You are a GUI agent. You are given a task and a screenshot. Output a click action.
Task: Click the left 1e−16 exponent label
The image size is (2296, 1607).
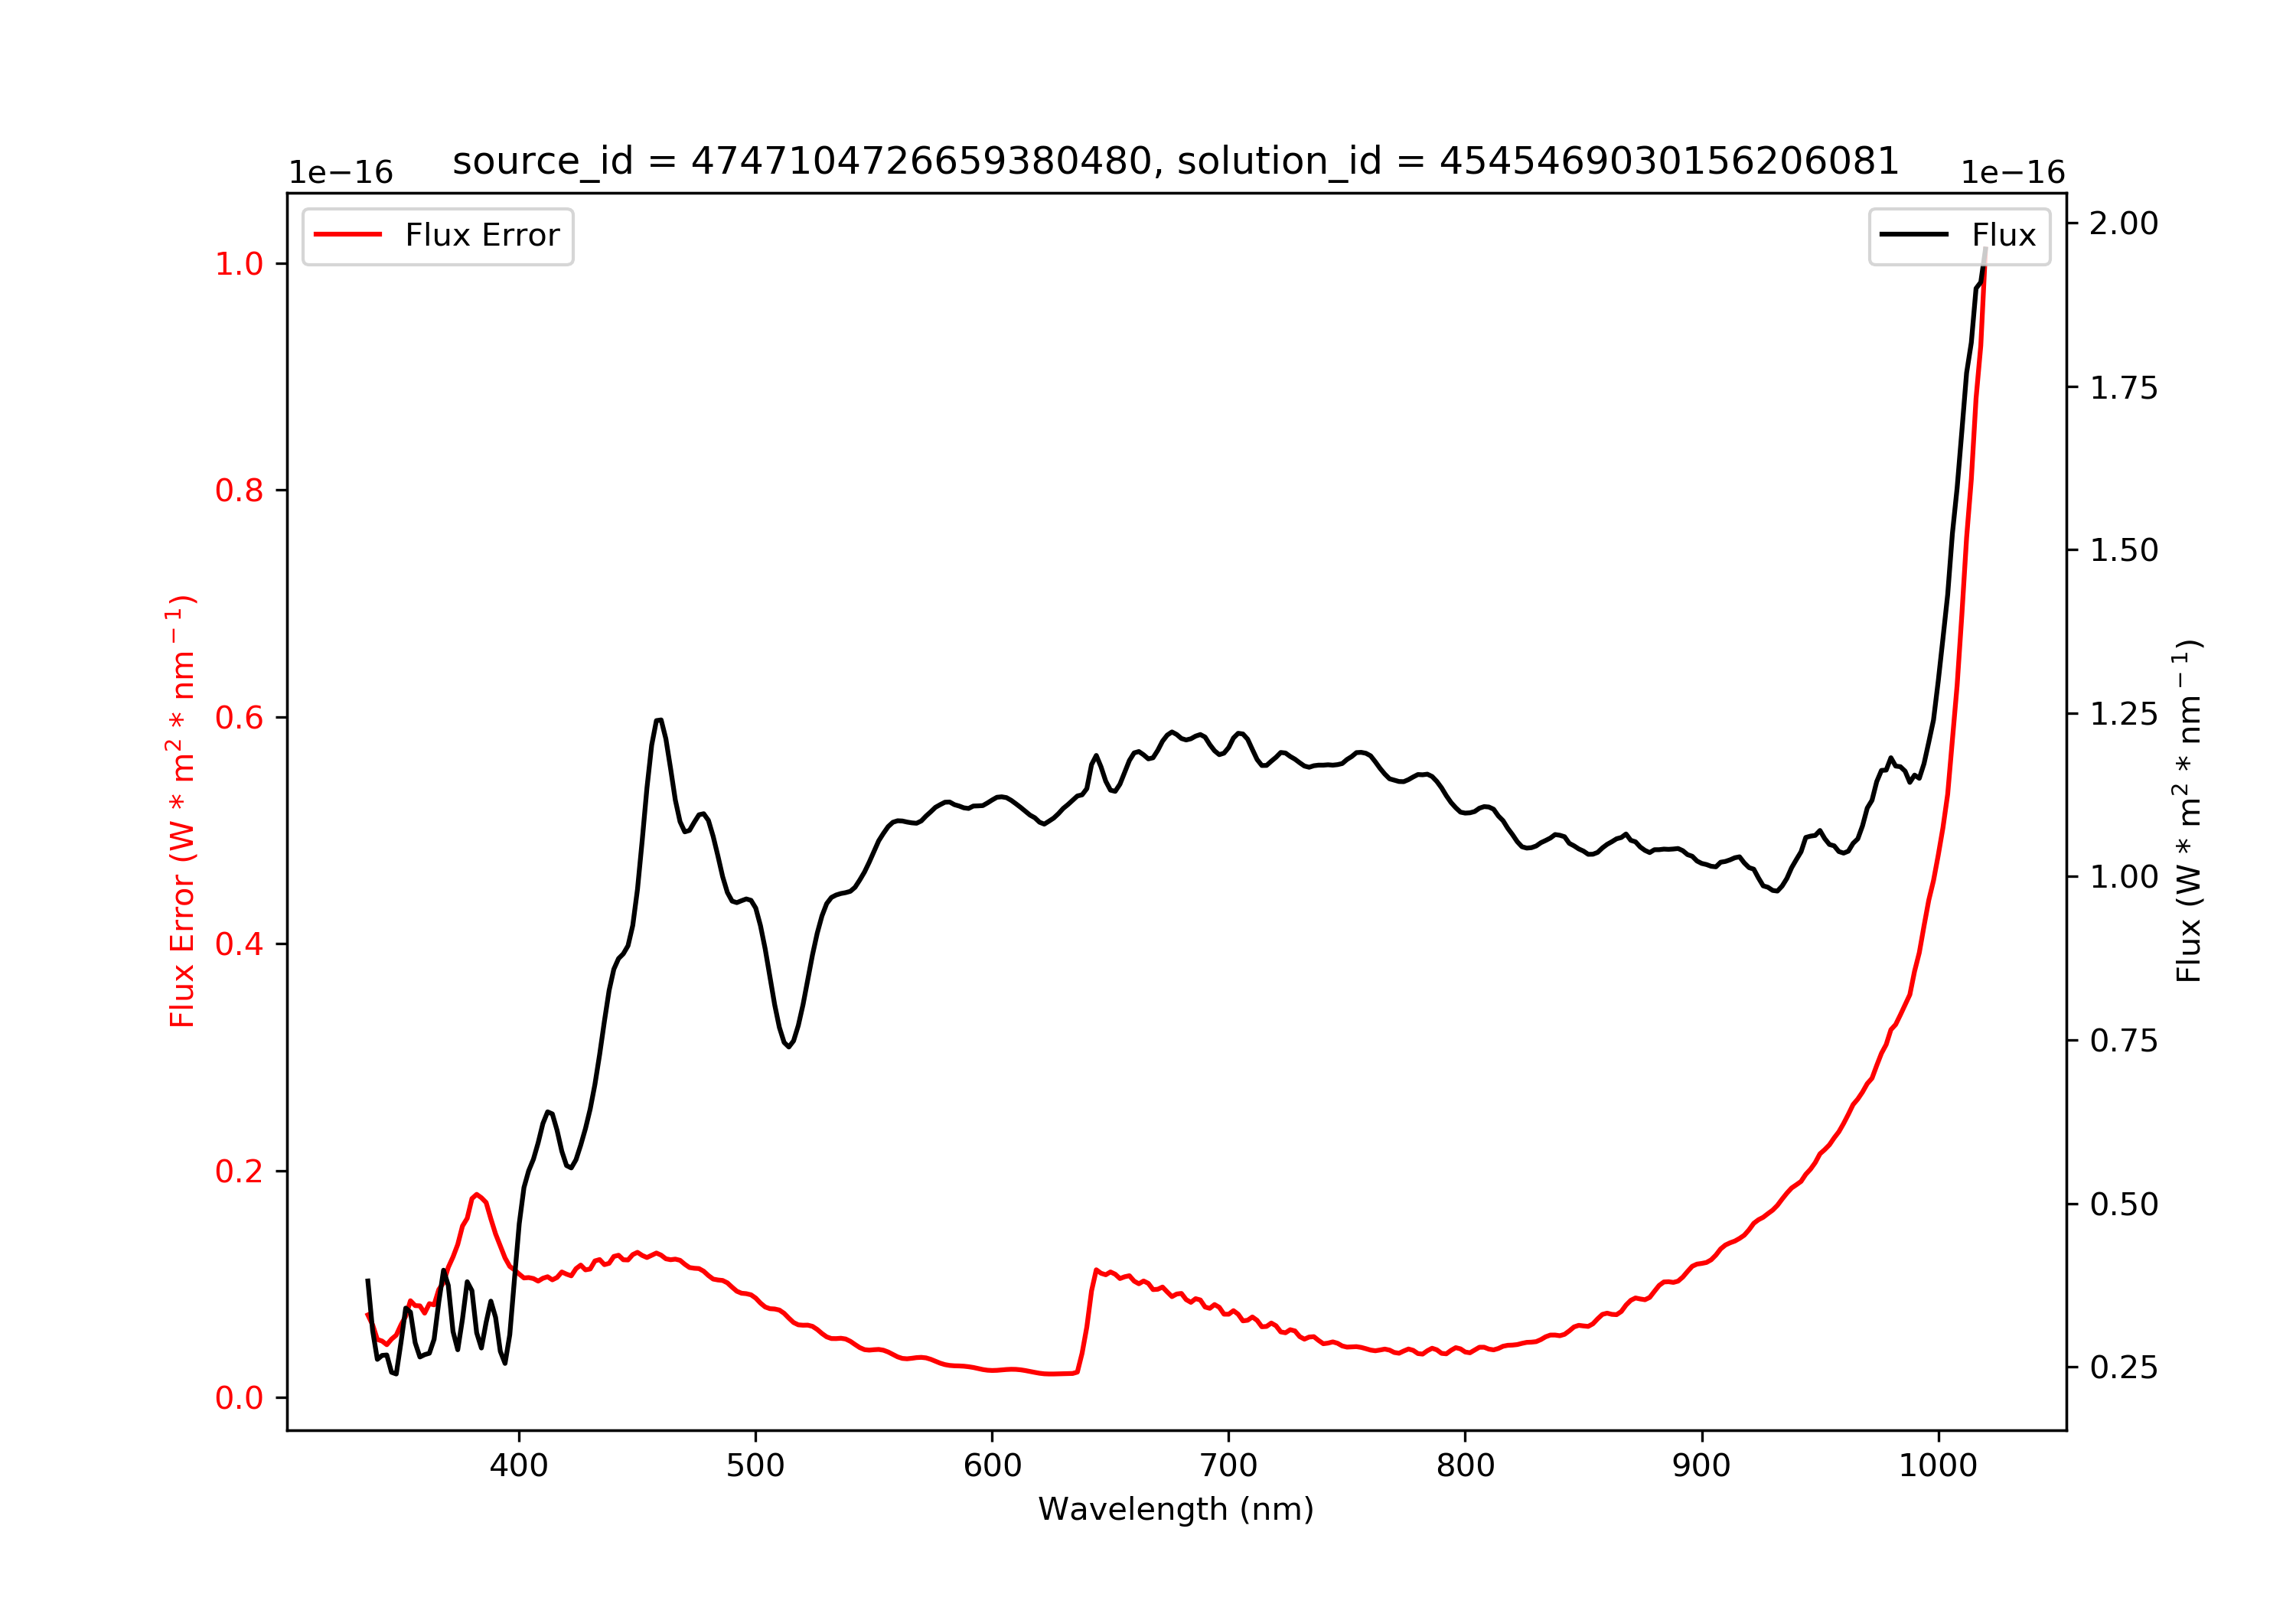pos(341,173)
